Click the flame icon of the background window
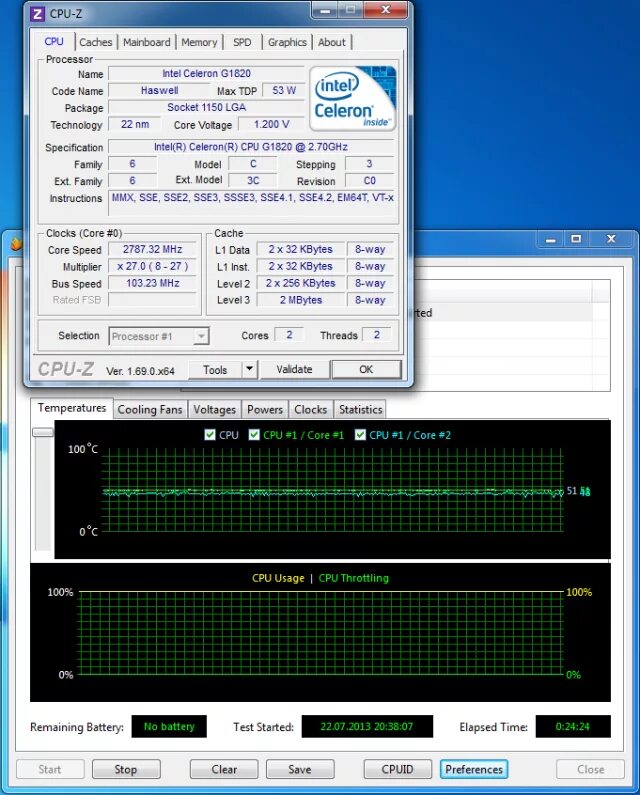This screenshot has width=640, height=795. tap(17, 244)
